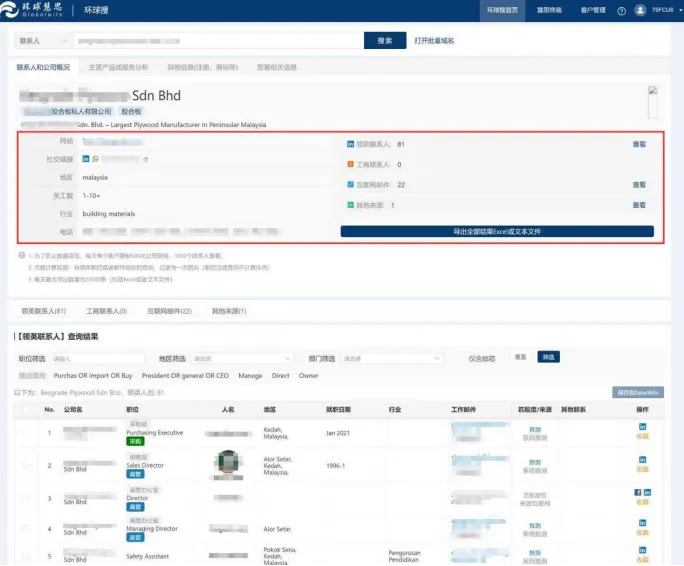Choose preset query Purchas OR import OR Buy

coord(93,375)
